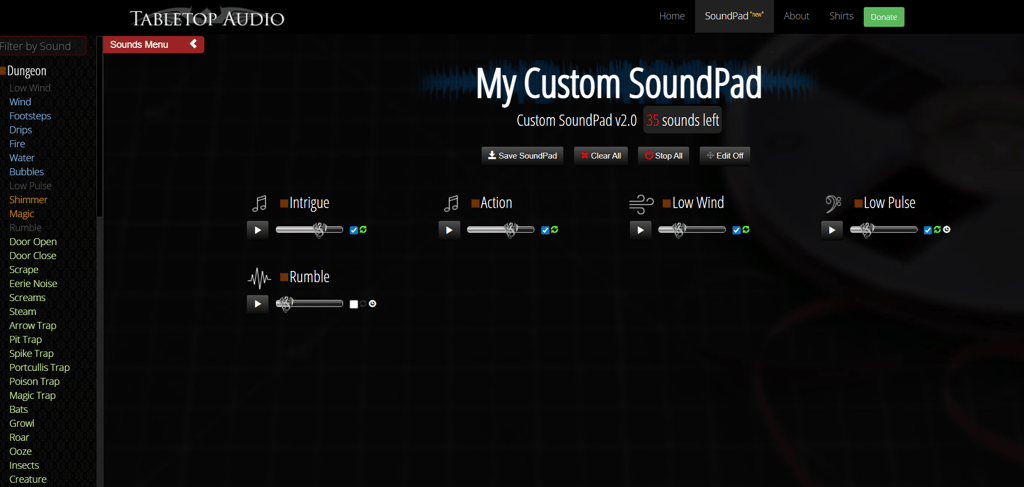Open the Home page

(x=672, y=16)
